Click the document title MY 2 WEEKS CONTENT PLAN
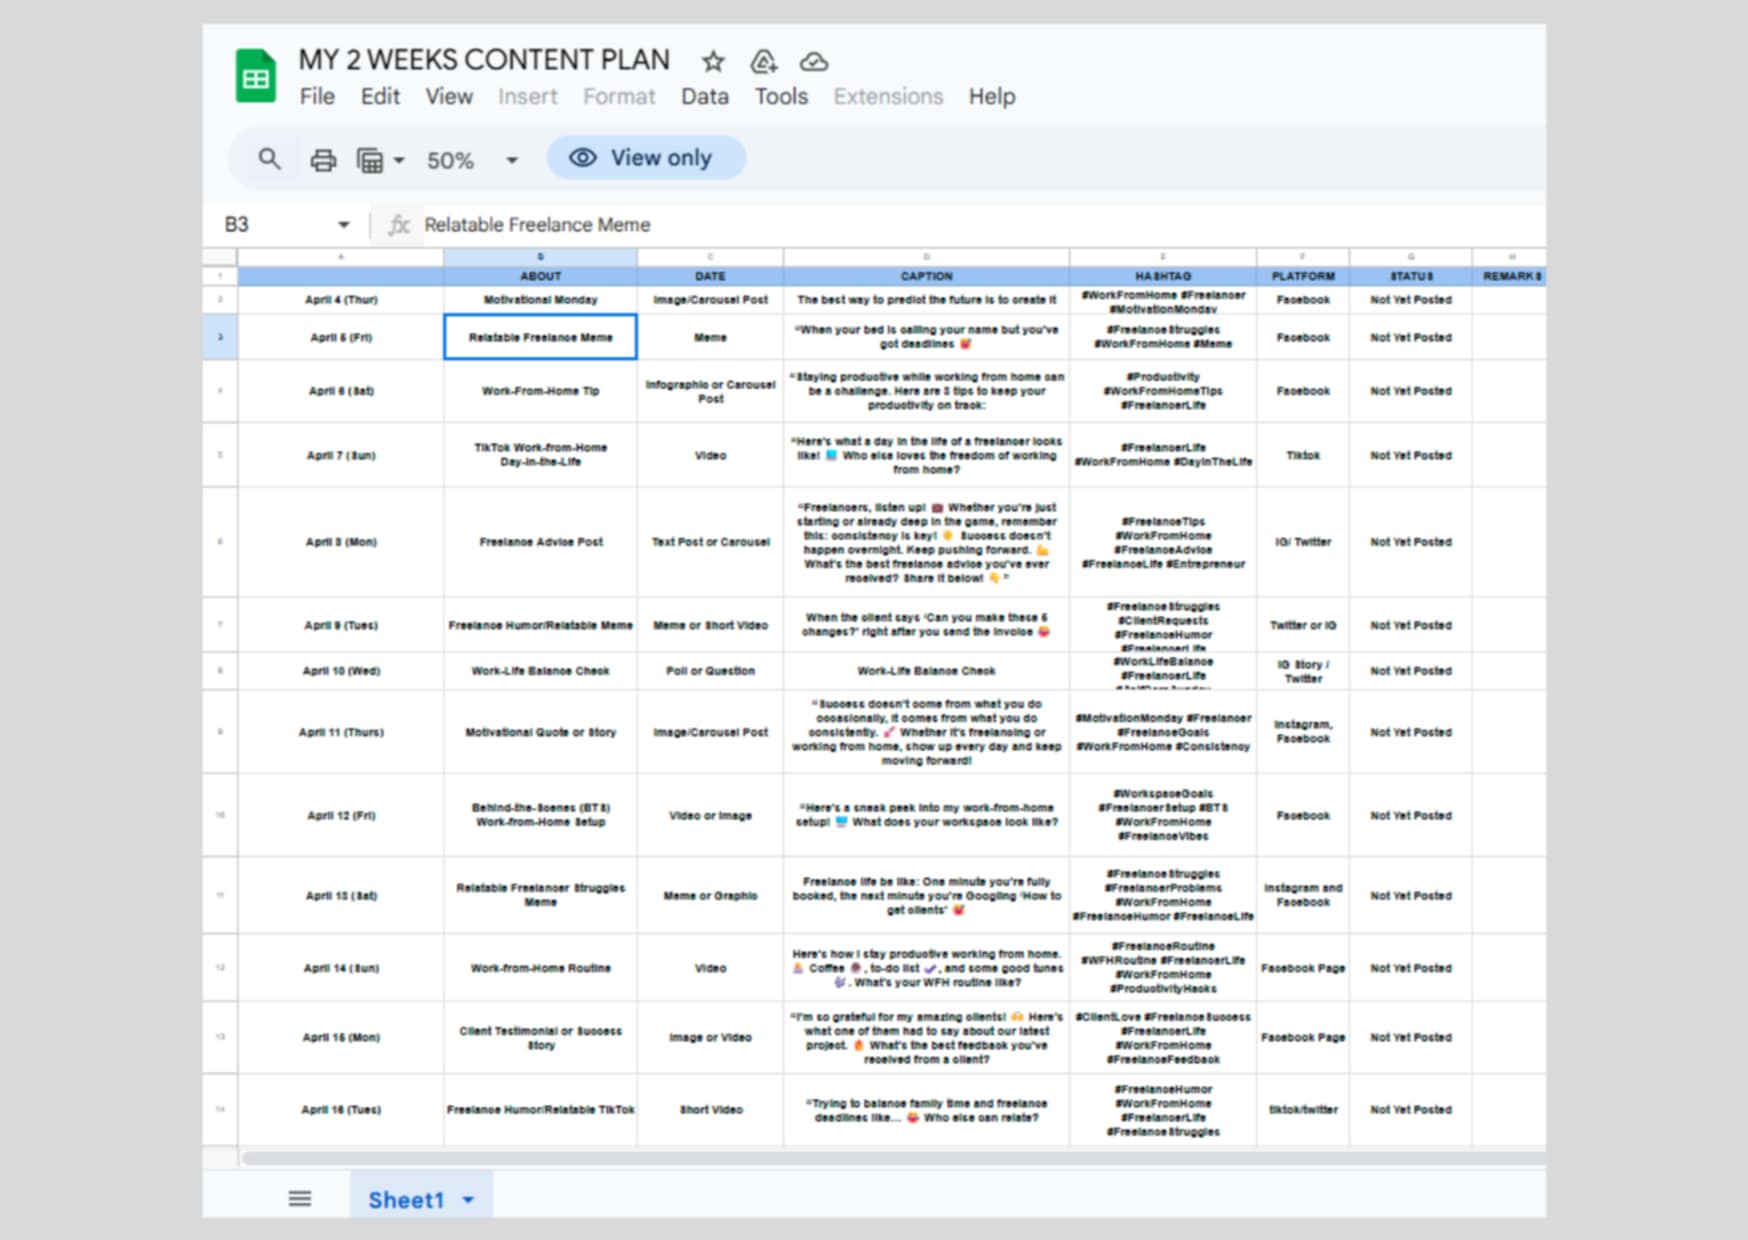 (x=484, y=60)
